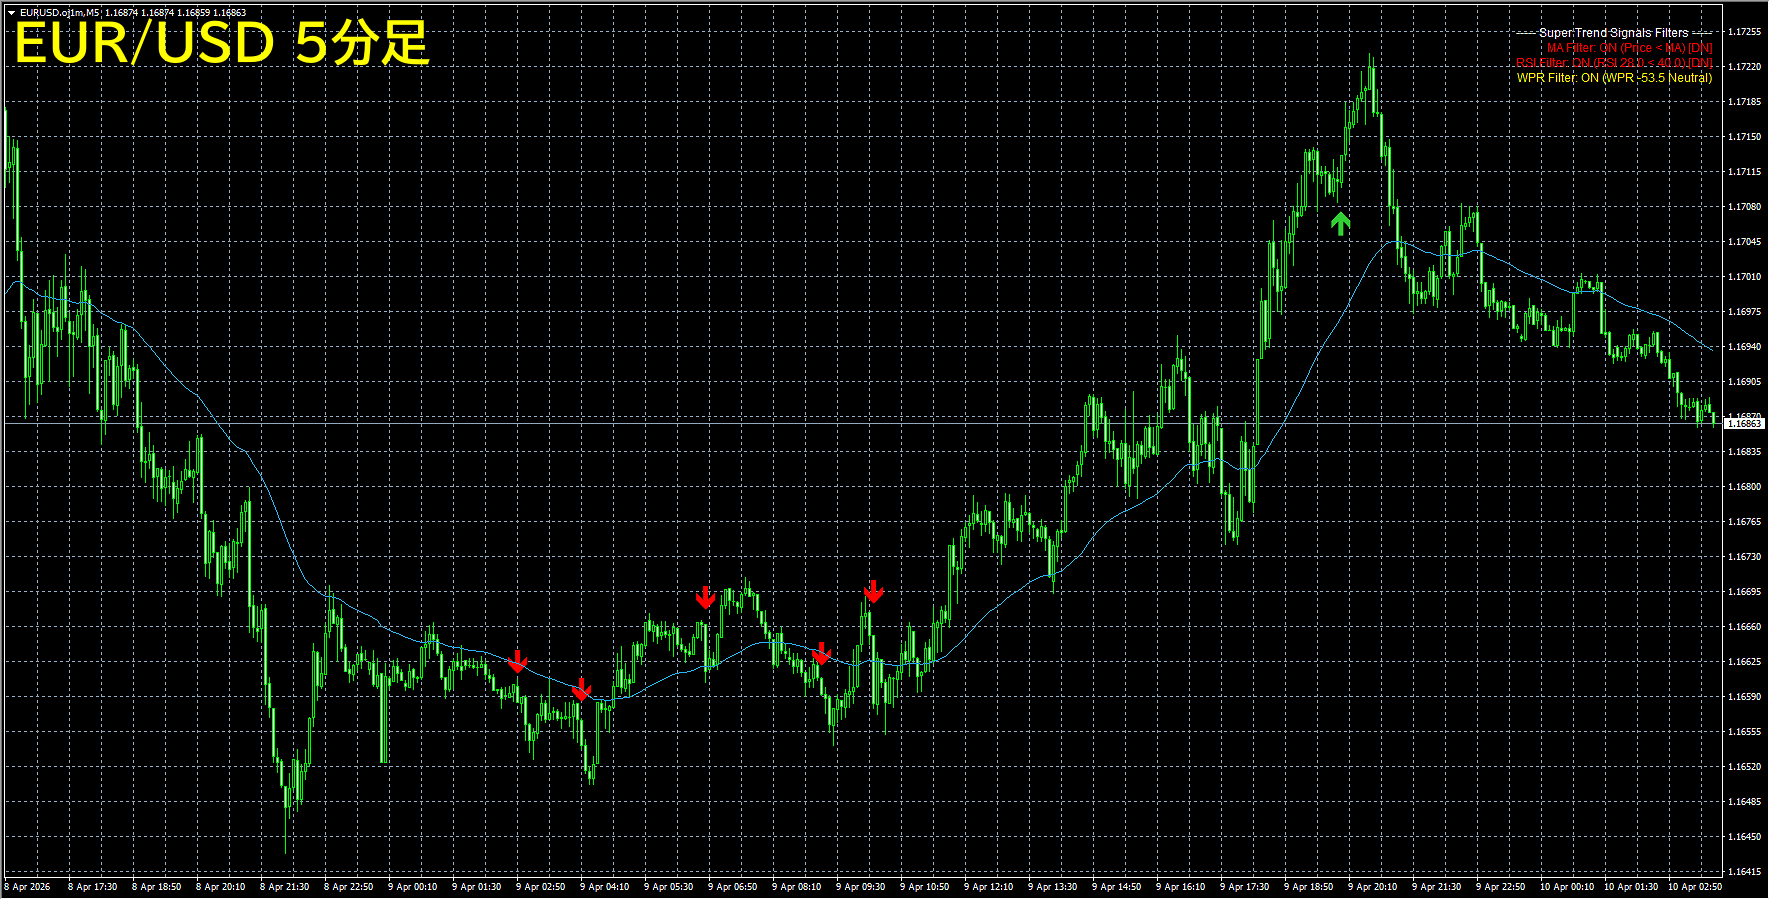Click 1.16450 on the price scale
Image resolution: width=1770 pixels, height=900 pixels.
pyautogui.click(x=1745, y=837)
